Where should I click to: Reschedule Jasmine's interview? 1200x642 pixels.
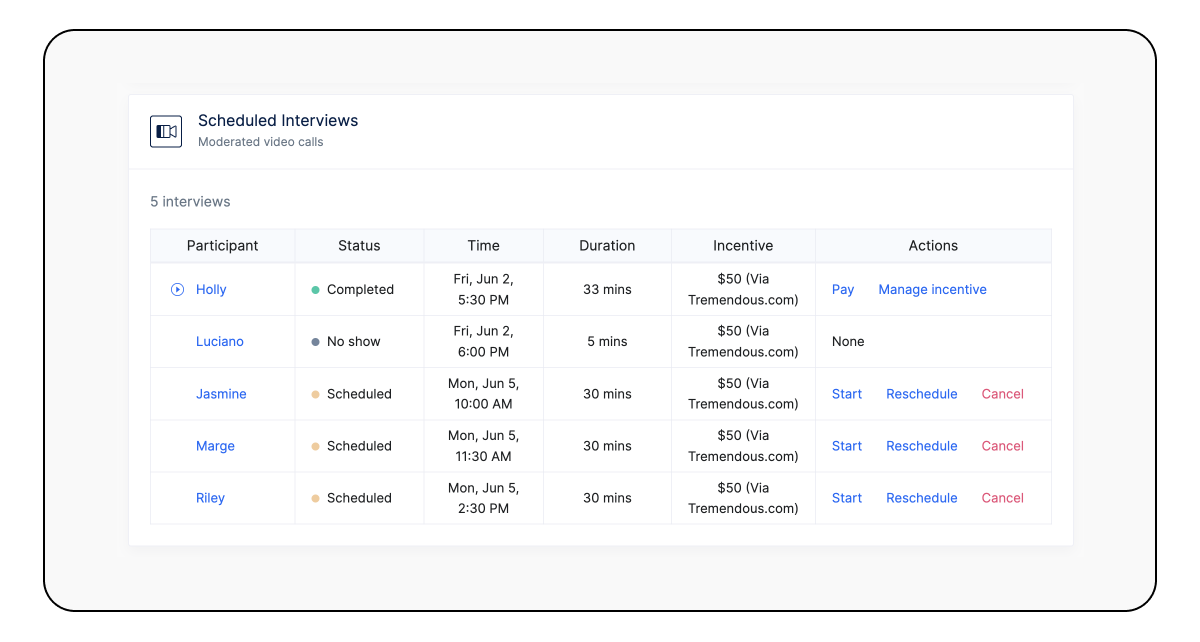[922, 394]
